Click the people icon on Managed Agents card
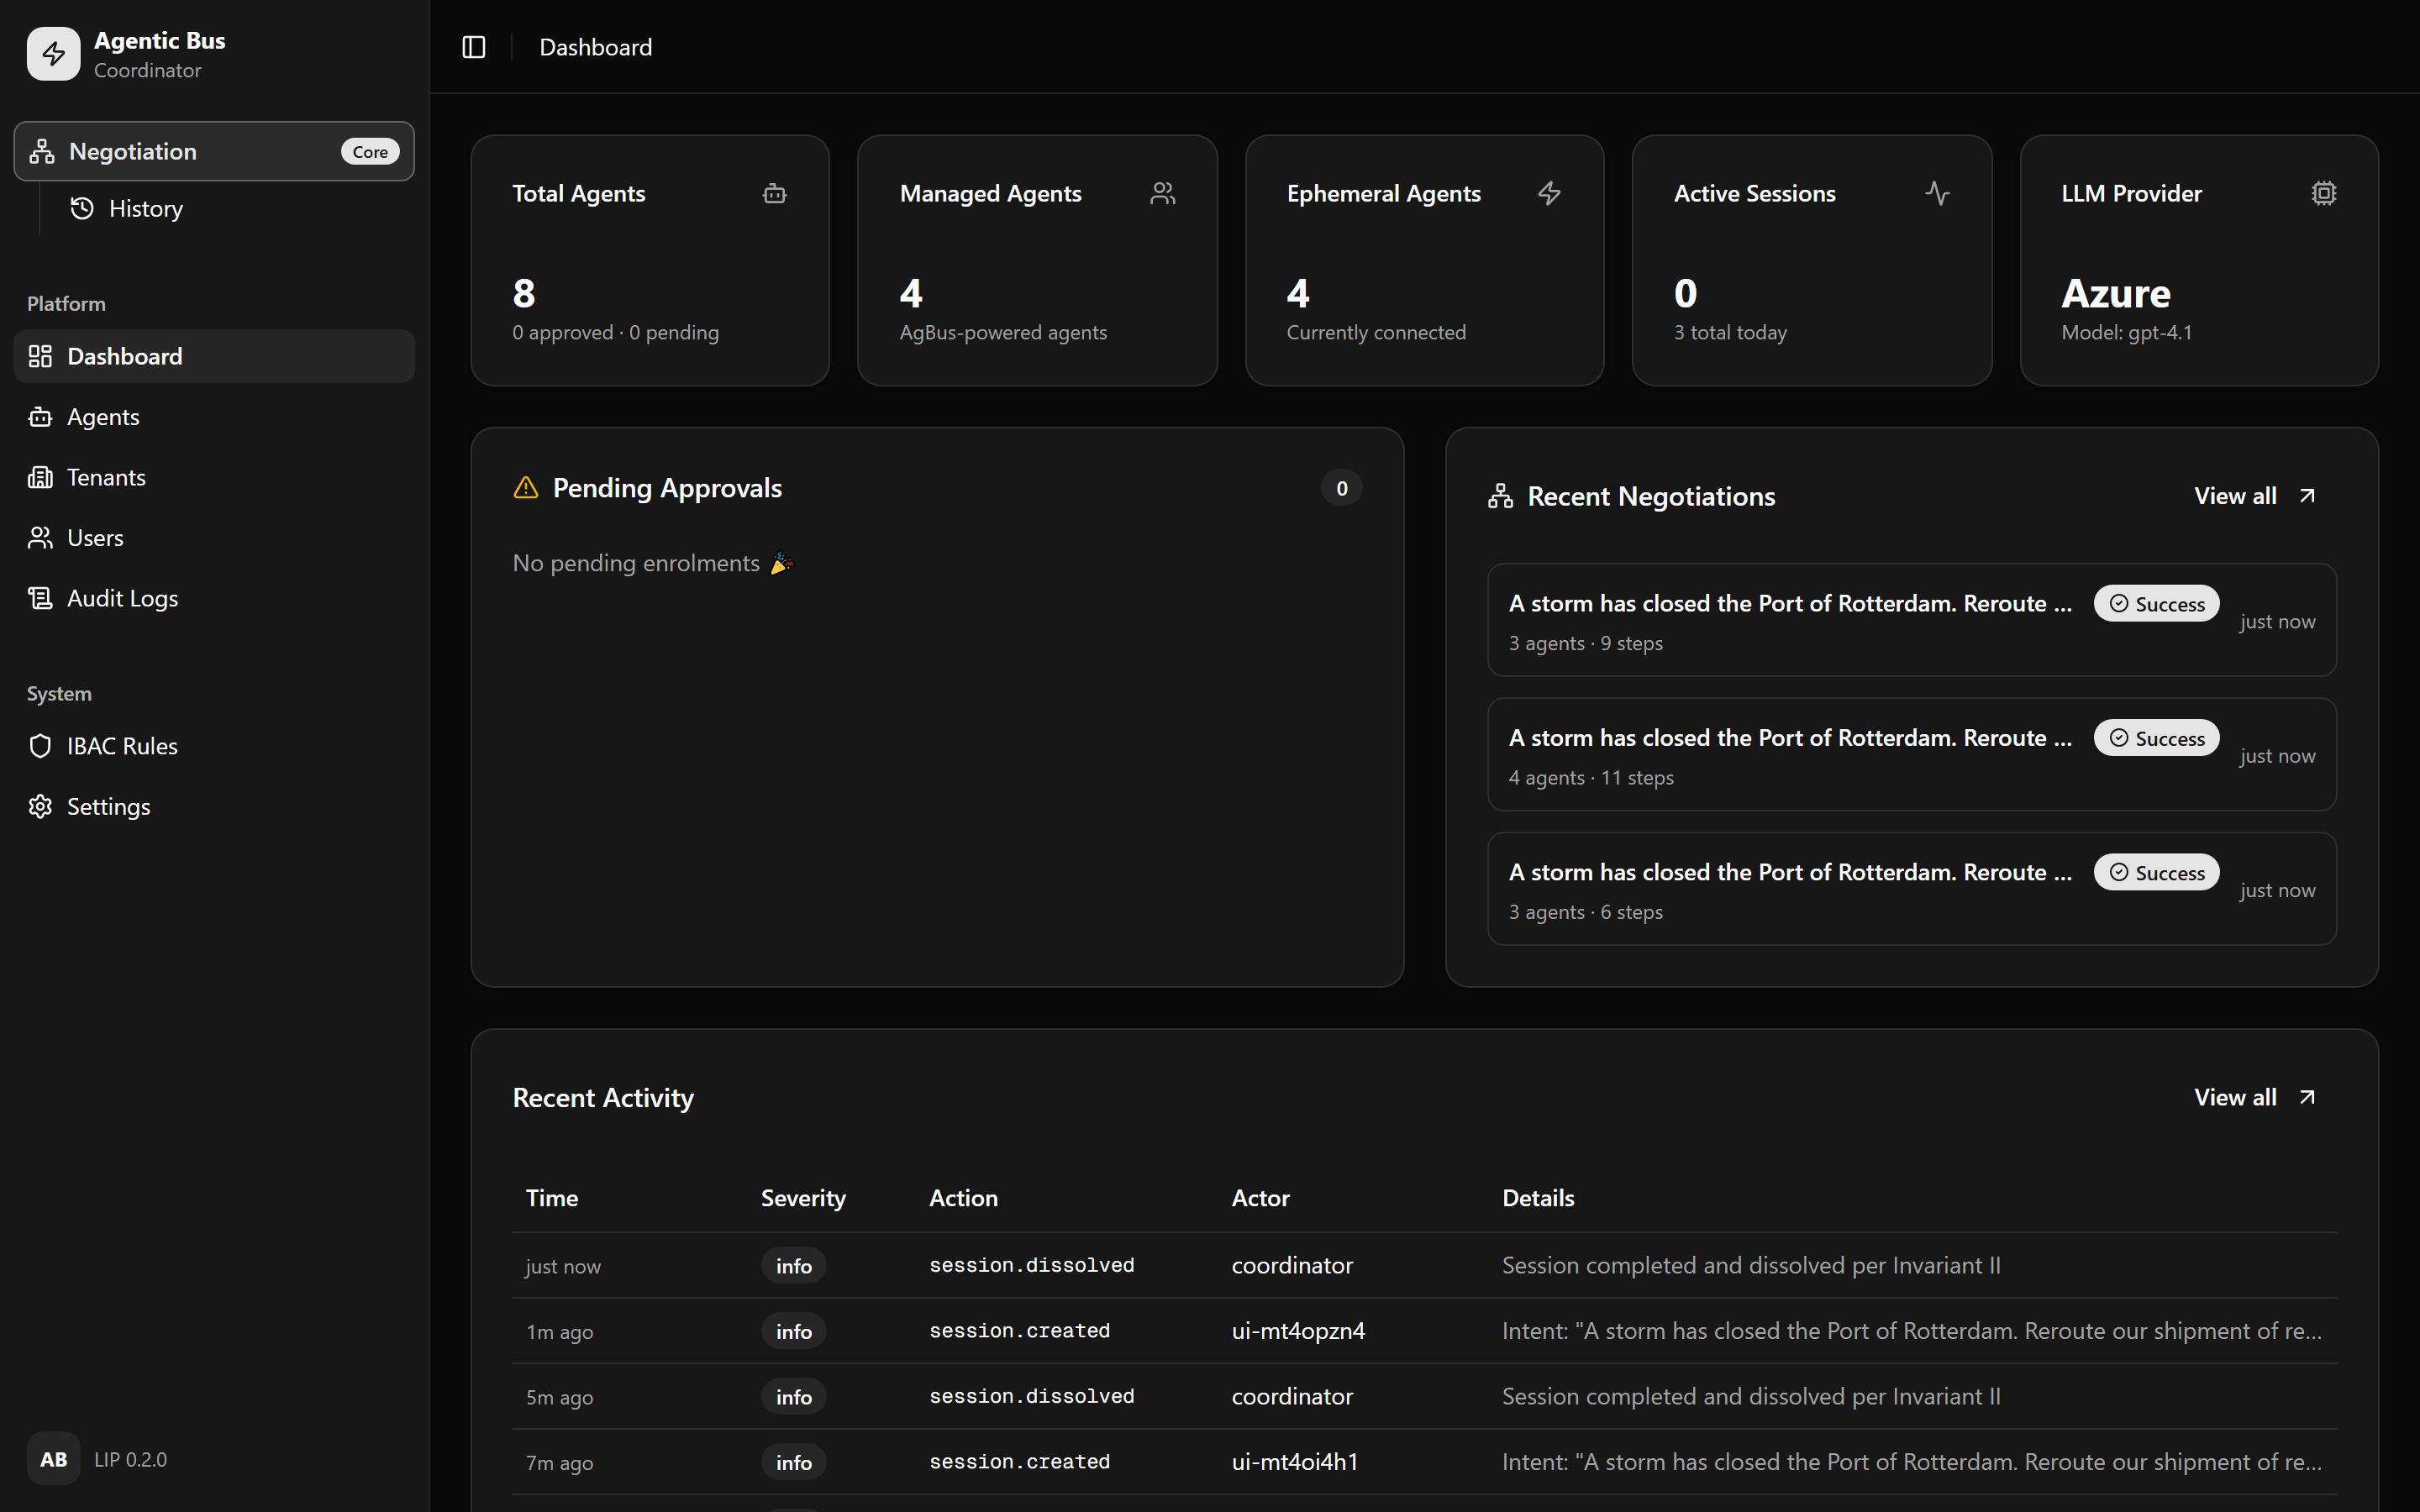The width and height of the screenshot is (2420, 1512). 1162,193
